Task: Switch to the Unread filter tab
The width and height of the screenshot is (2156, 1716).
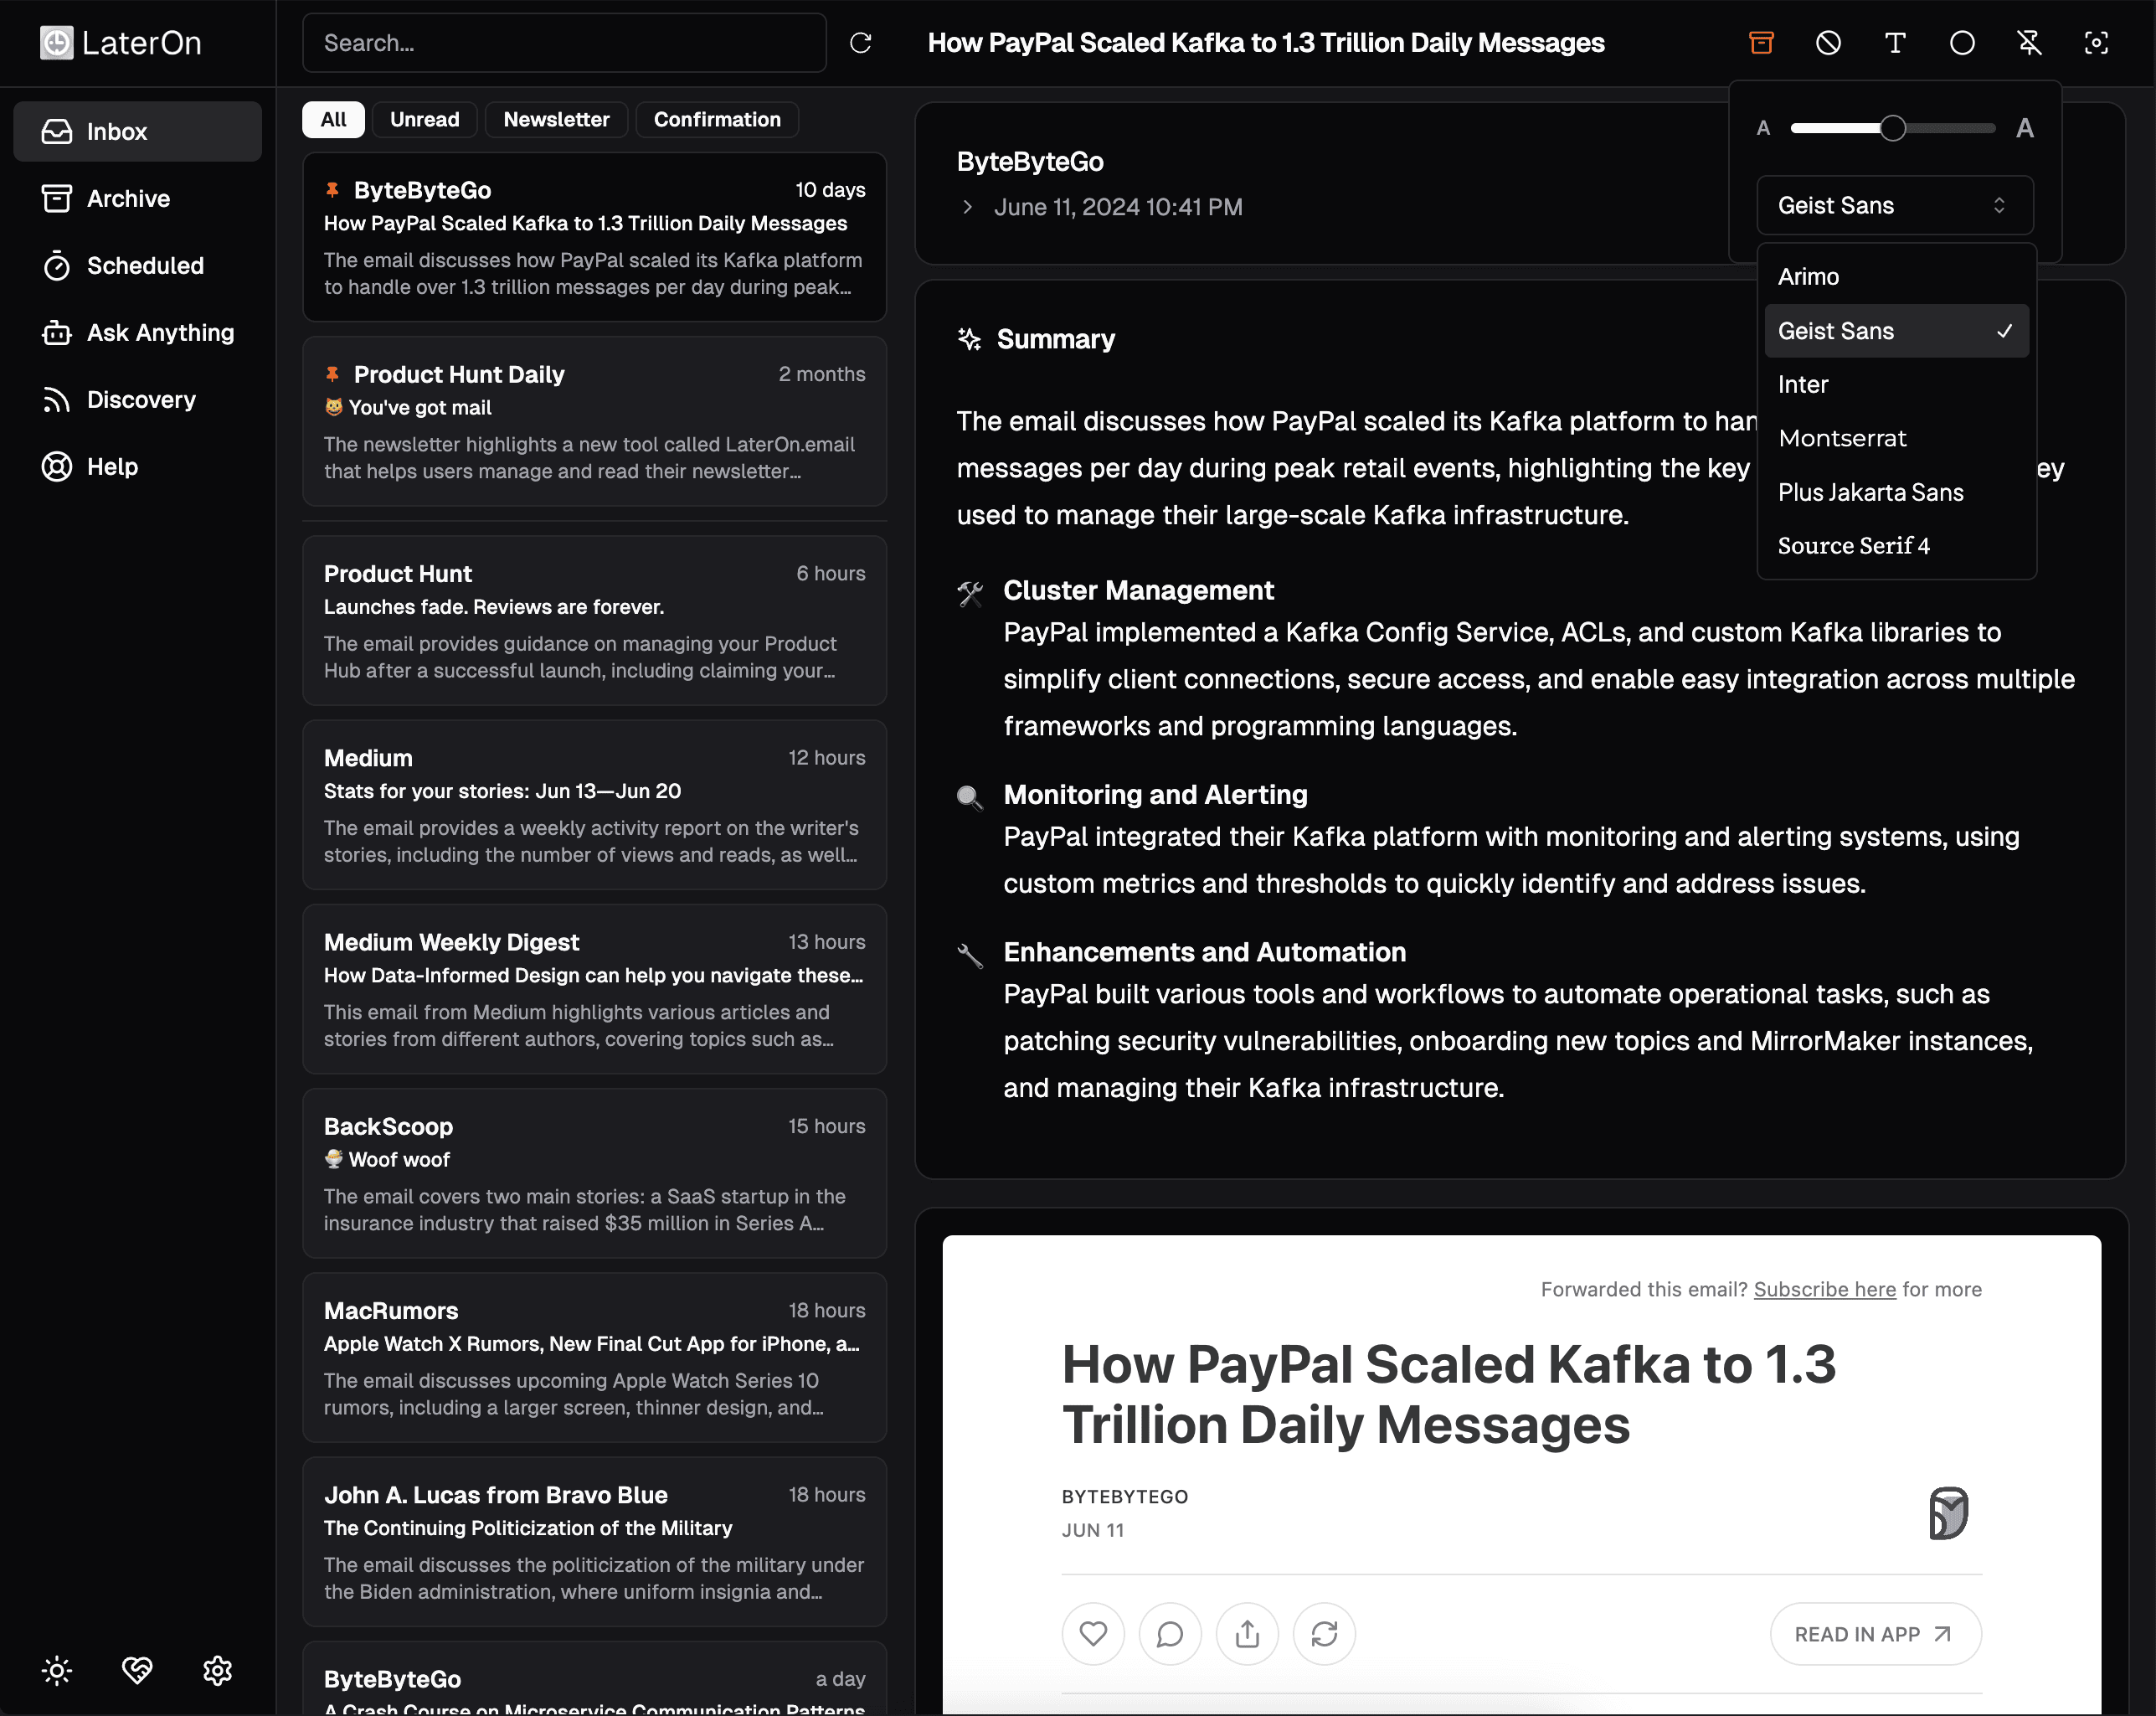Action: pyautogui.click(x=424, y=119)
